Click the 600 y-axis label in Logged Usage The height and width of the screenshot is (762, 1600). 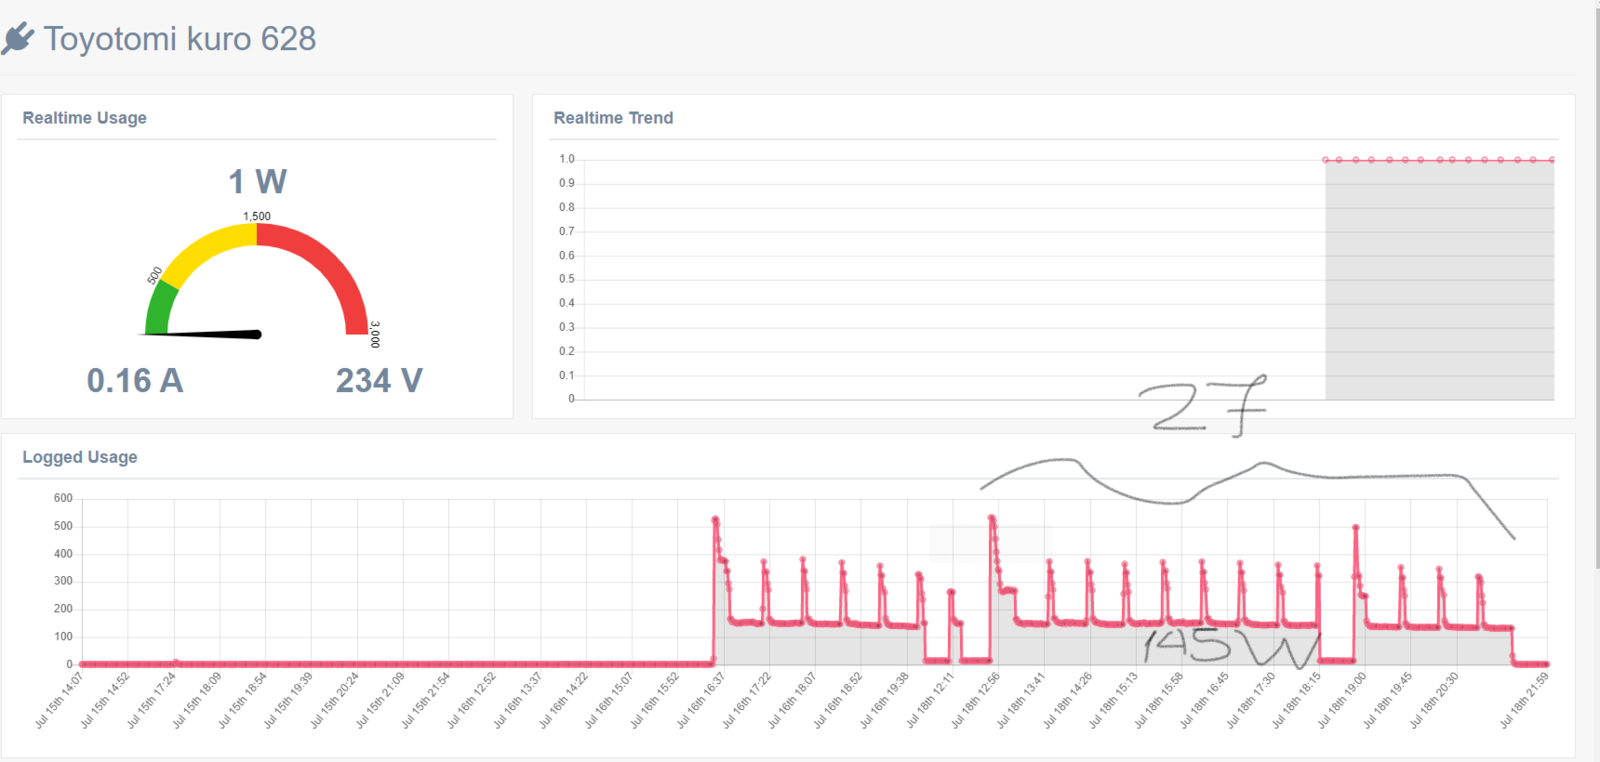point(63,498)
